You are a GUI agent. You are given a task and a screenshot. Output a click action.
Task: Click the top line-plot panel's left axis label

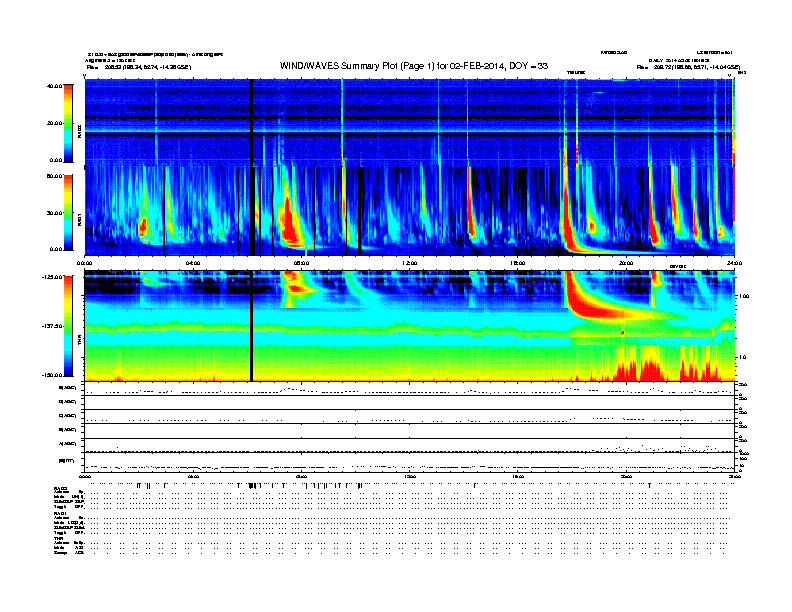point(68,388)
